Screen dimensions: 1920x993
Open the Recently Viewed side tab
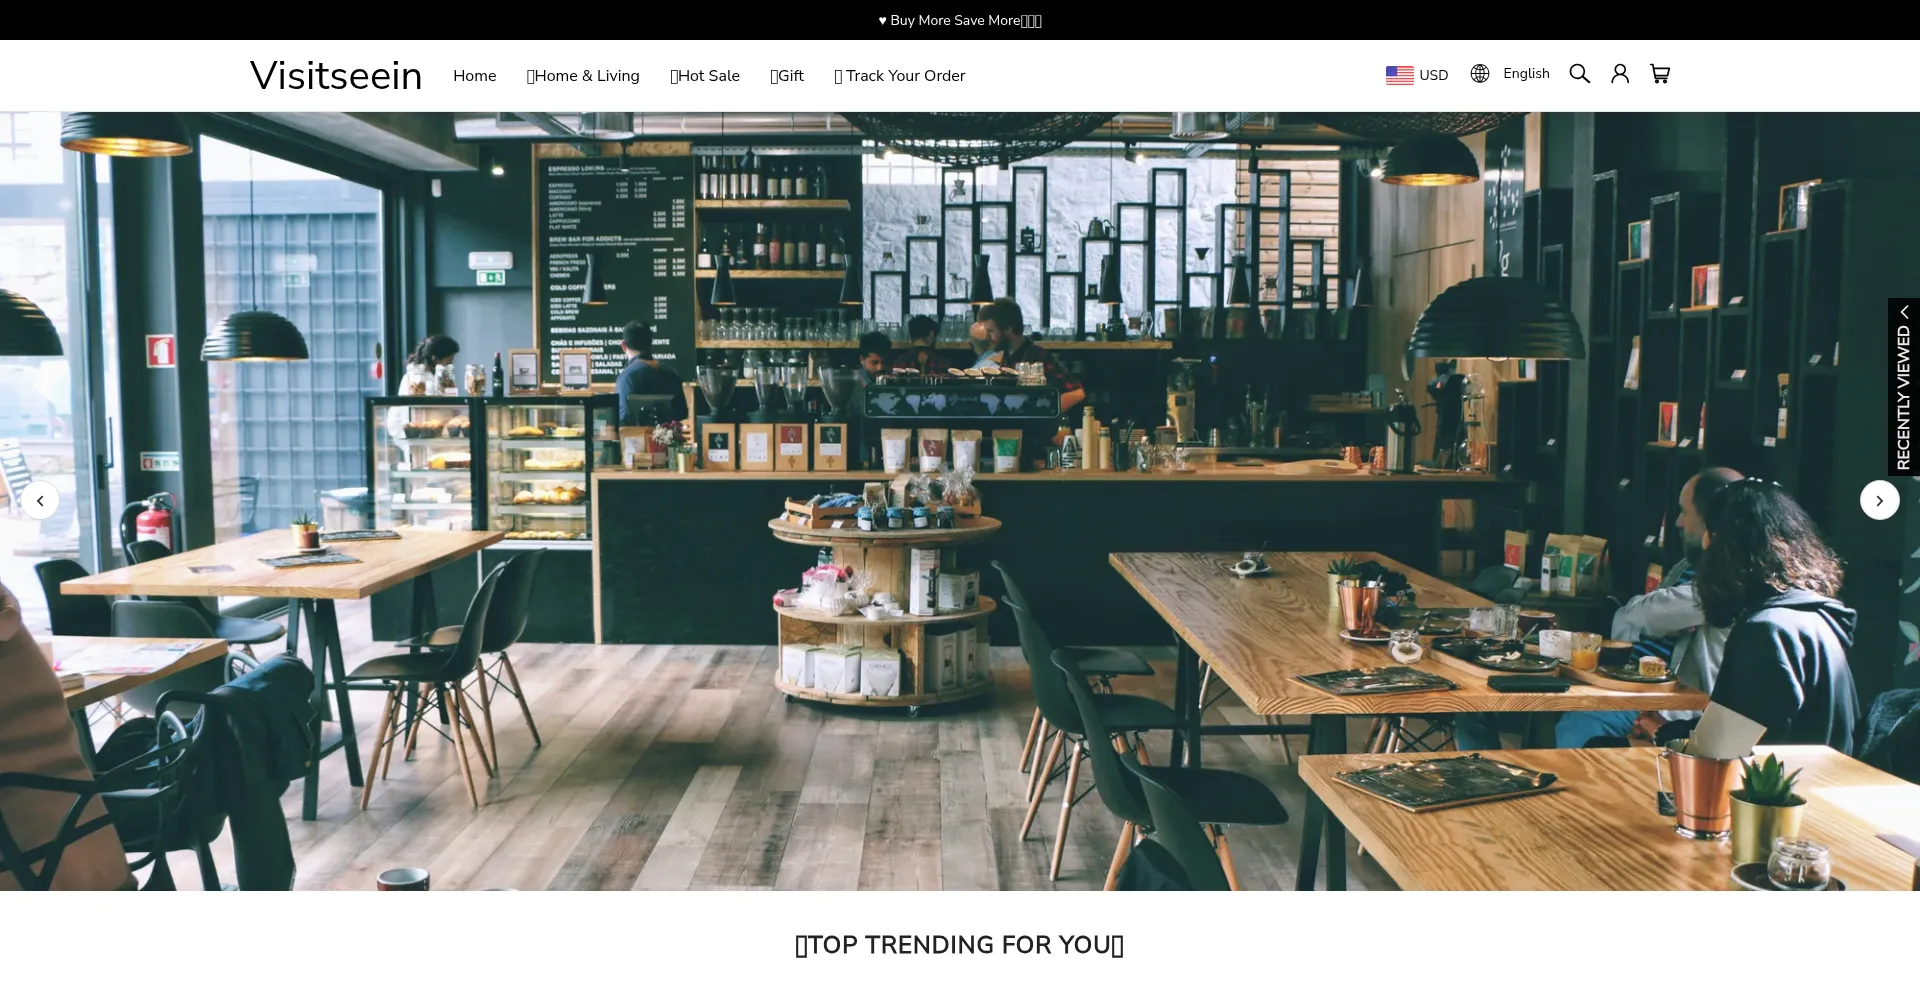point(1903,397)
